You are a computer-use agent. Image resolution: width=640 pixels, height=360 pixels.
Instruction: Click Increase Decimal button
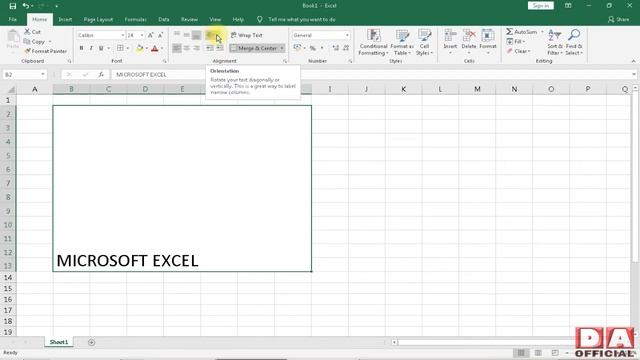click(336, 48)
